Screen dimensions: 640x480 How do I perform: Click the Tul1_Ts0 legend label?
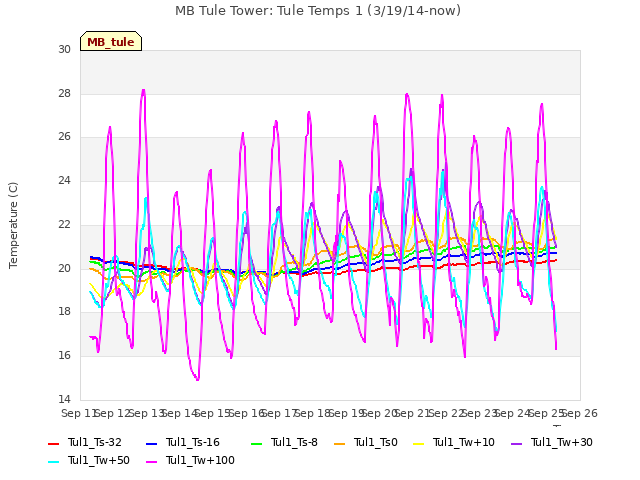pyautogui.click(x=376, y=442)
